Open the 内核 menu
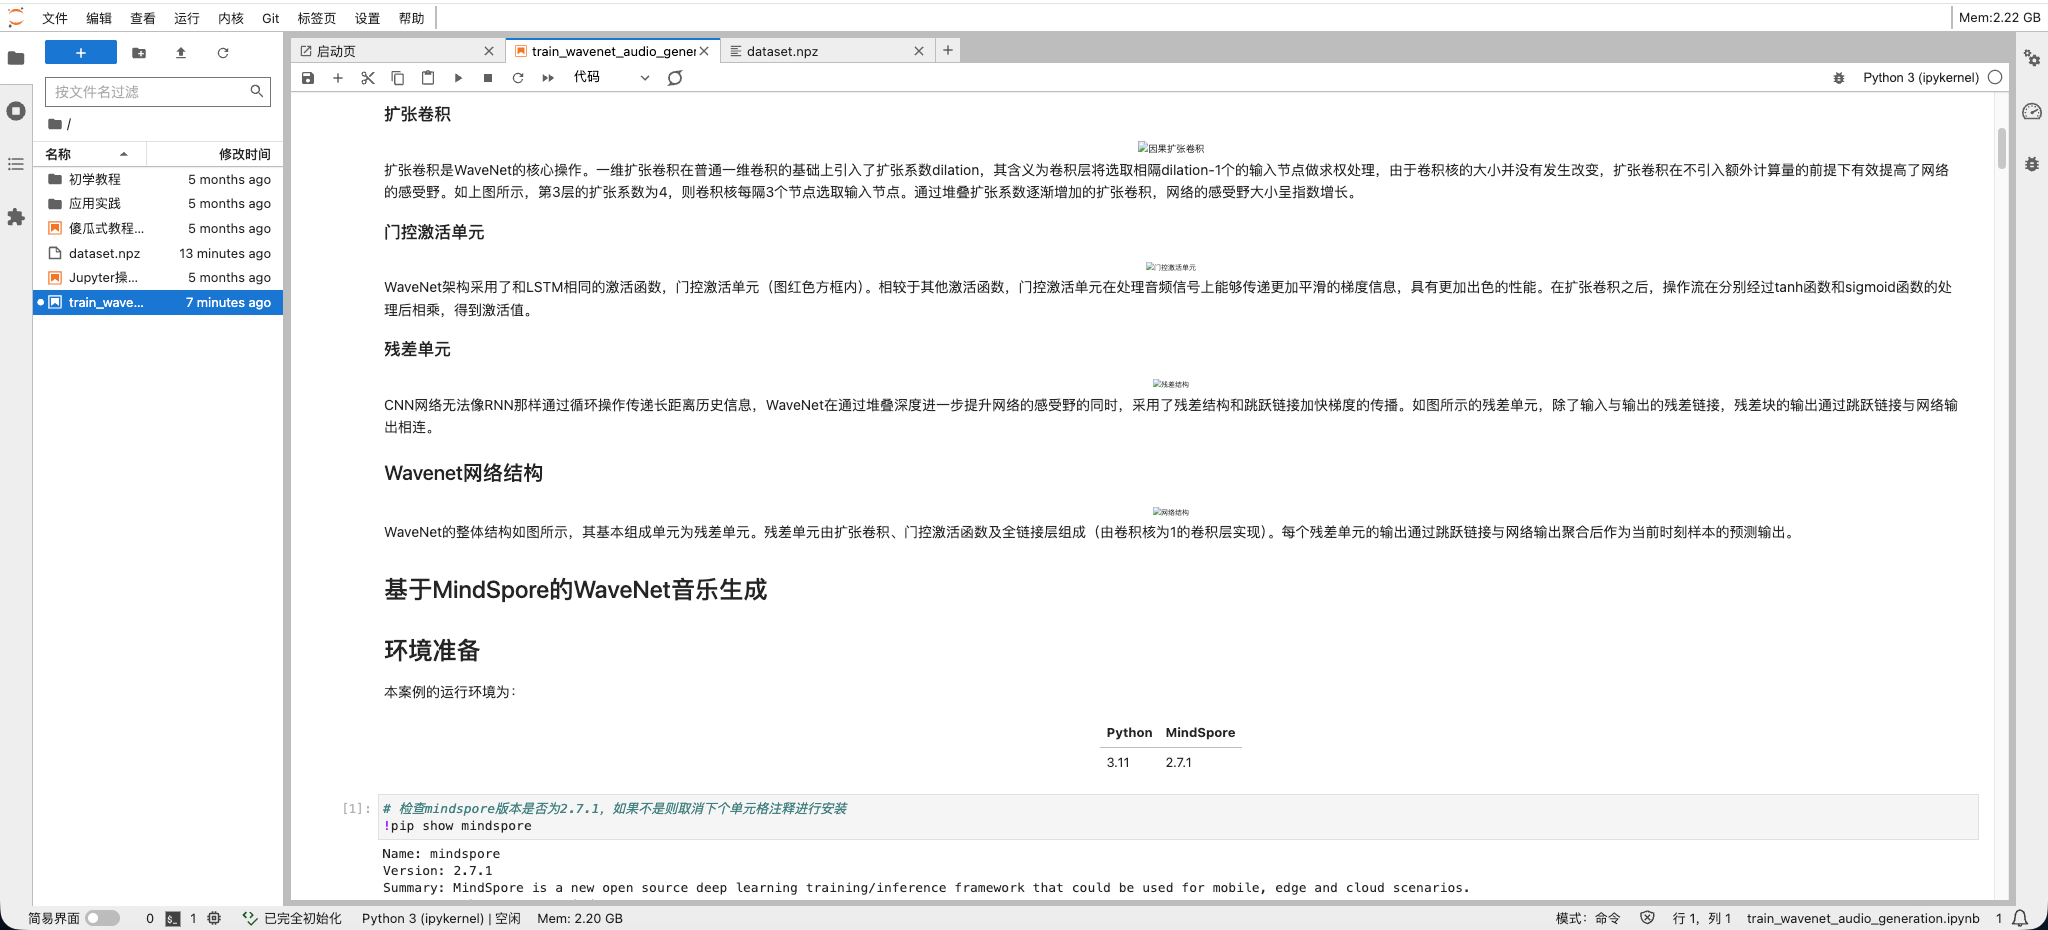 [231, 18]
